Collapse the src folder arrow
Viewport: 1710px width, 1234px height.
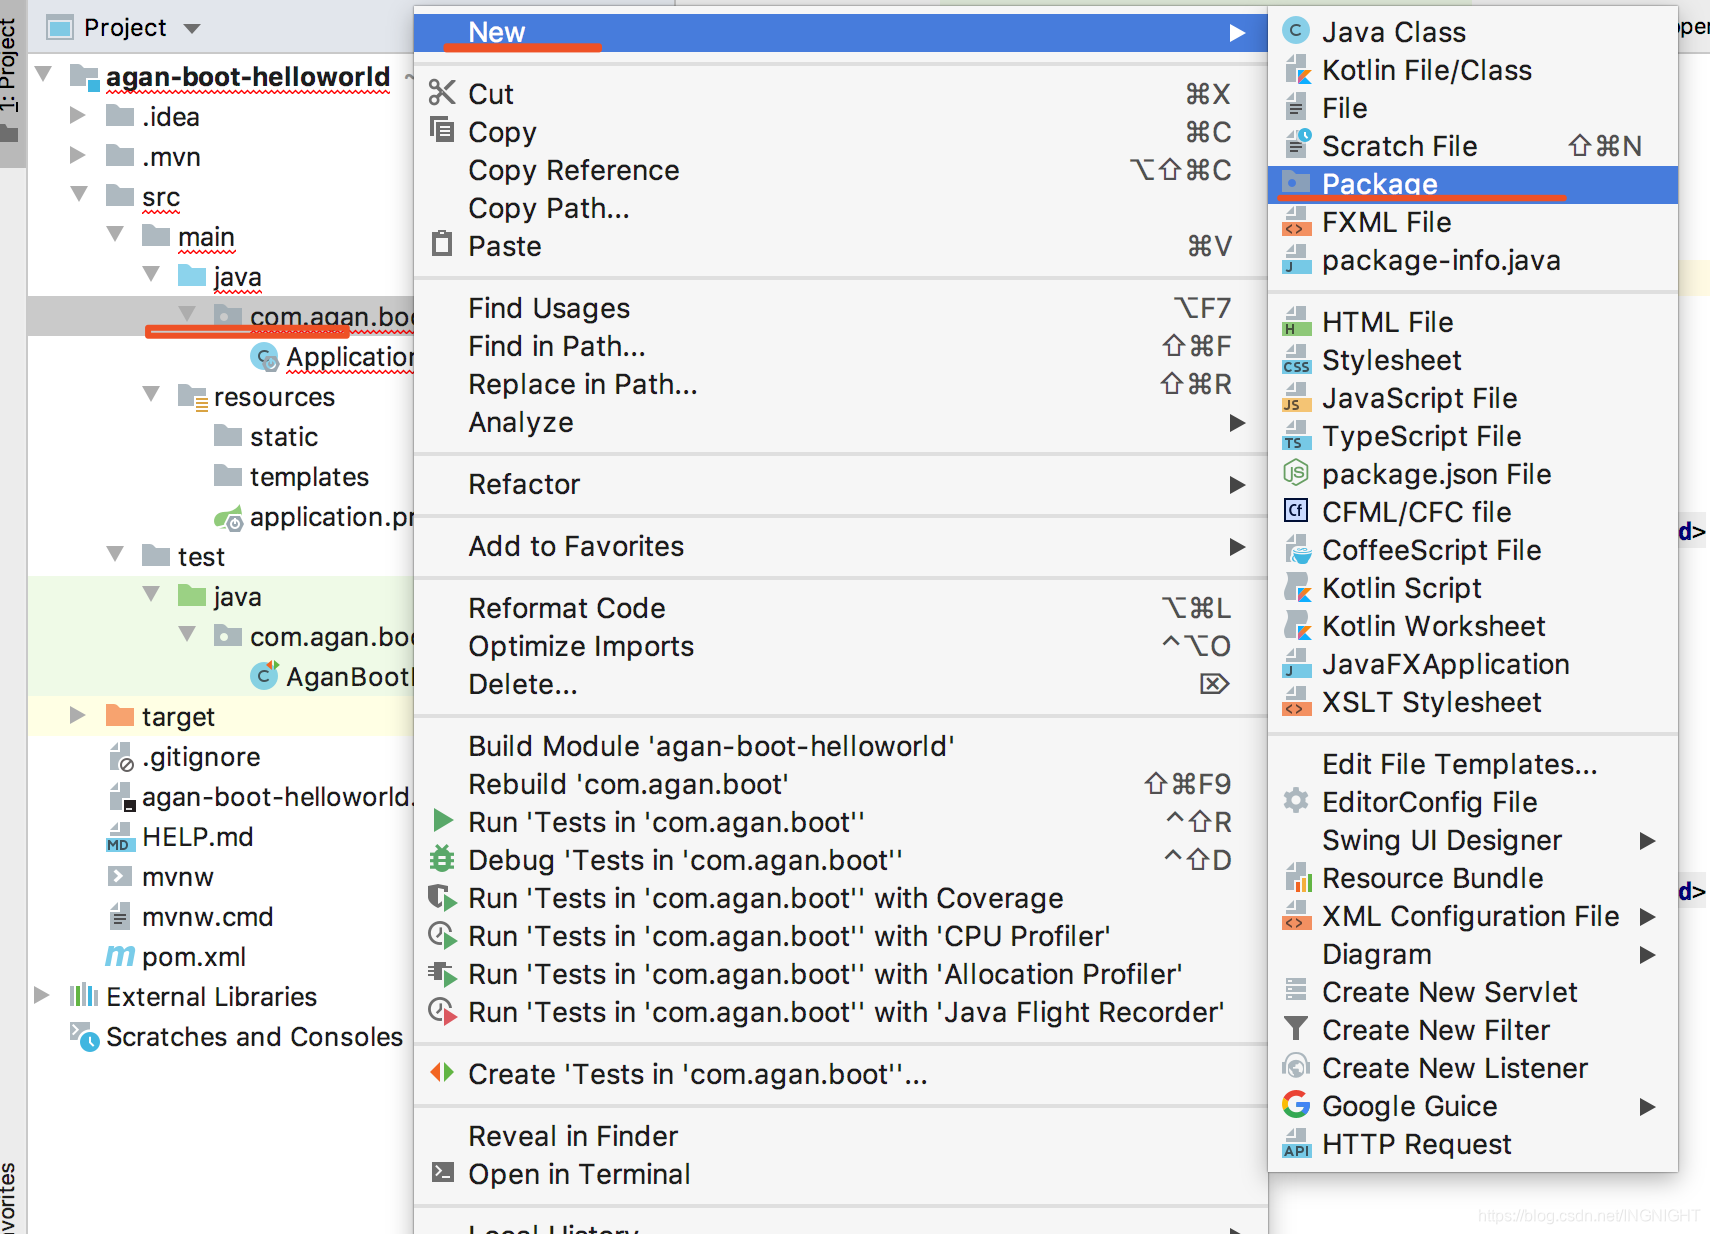coord(80,195)
